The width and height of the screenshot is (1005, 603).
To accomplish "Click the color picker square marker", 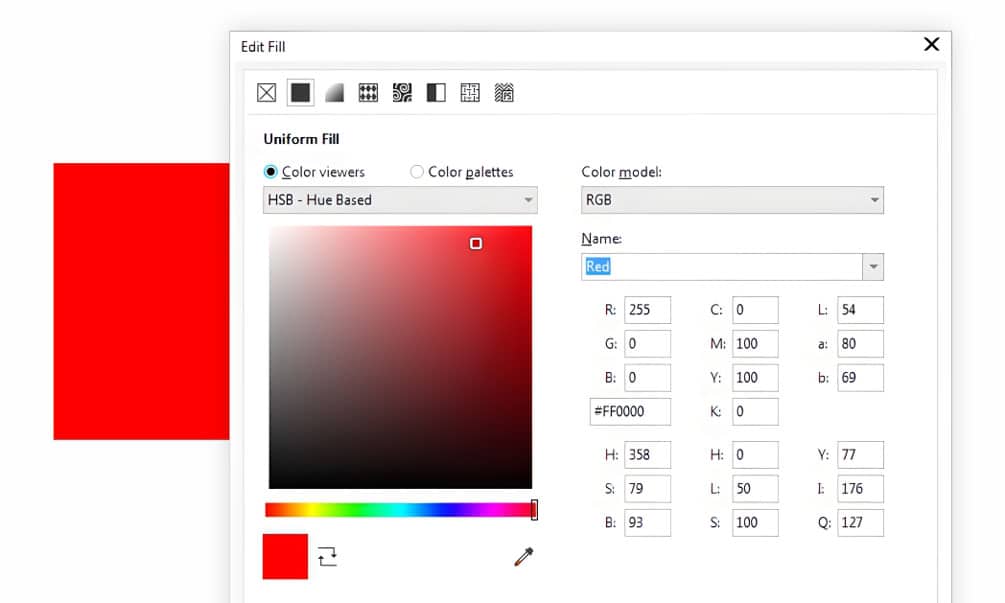I will pyautogui.click(x=476, y=244).
